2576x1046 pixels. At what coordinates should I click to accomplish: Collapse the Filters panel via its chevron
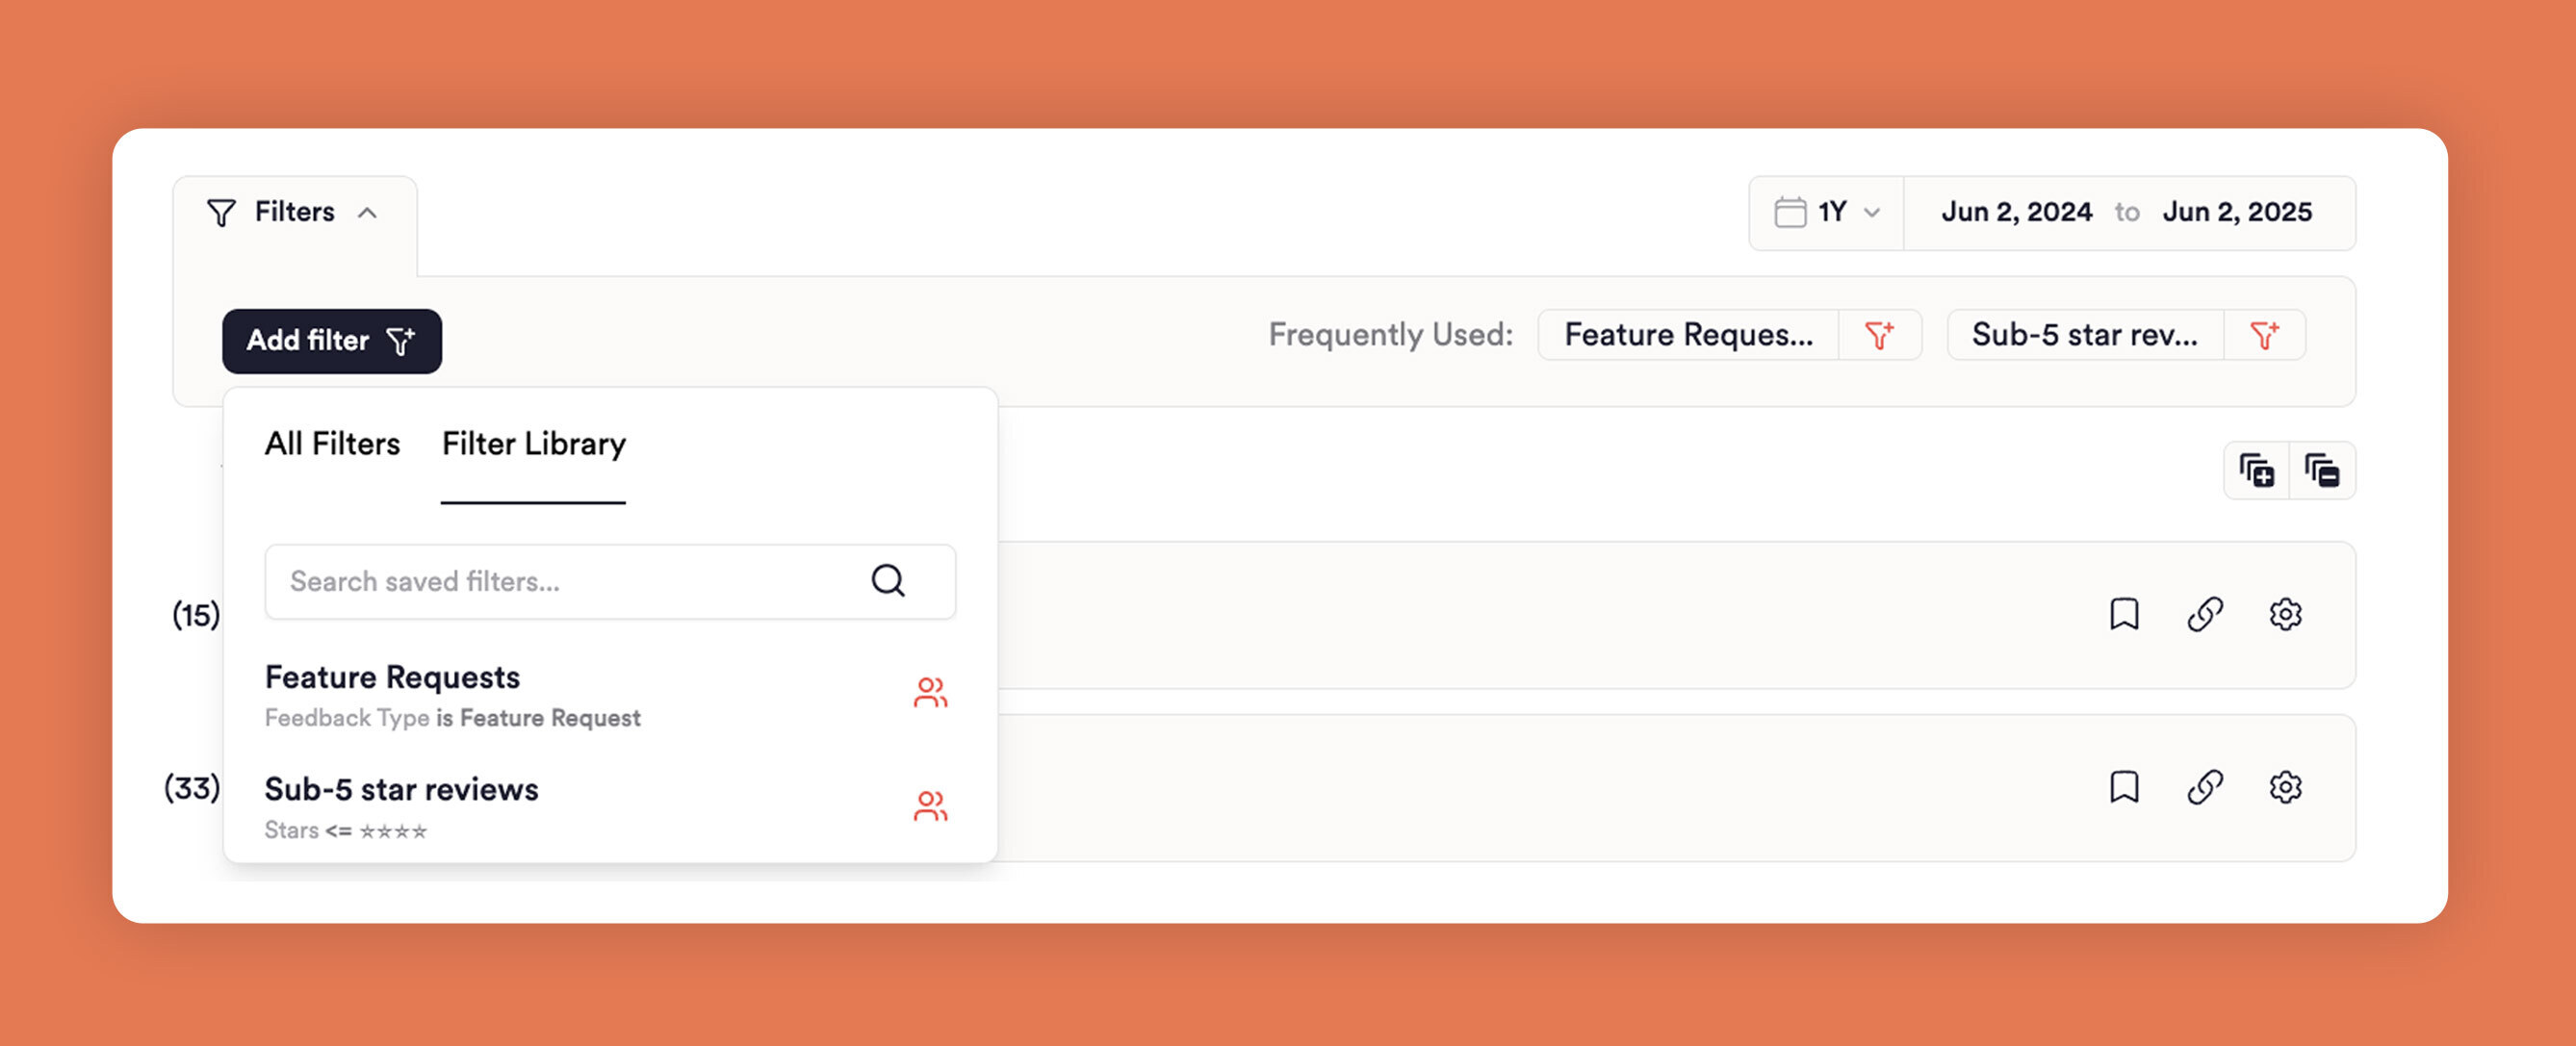tap(369, 212)
